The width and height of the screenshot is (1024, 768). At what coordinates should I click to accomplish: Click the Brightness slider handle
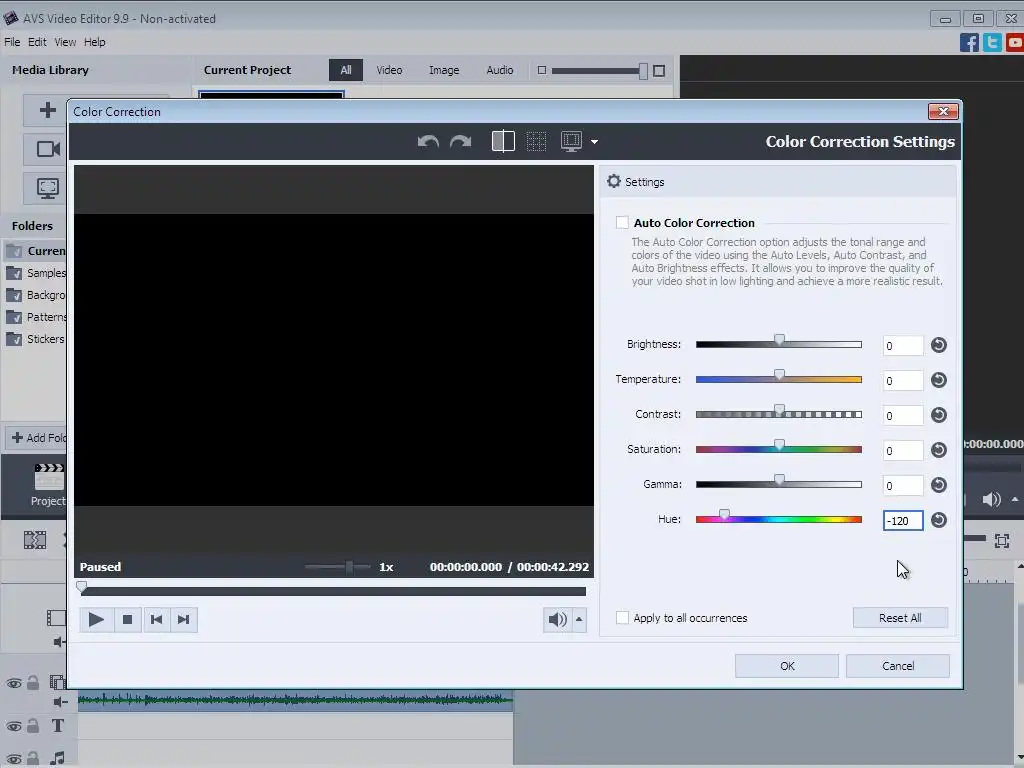coord(779,340)
